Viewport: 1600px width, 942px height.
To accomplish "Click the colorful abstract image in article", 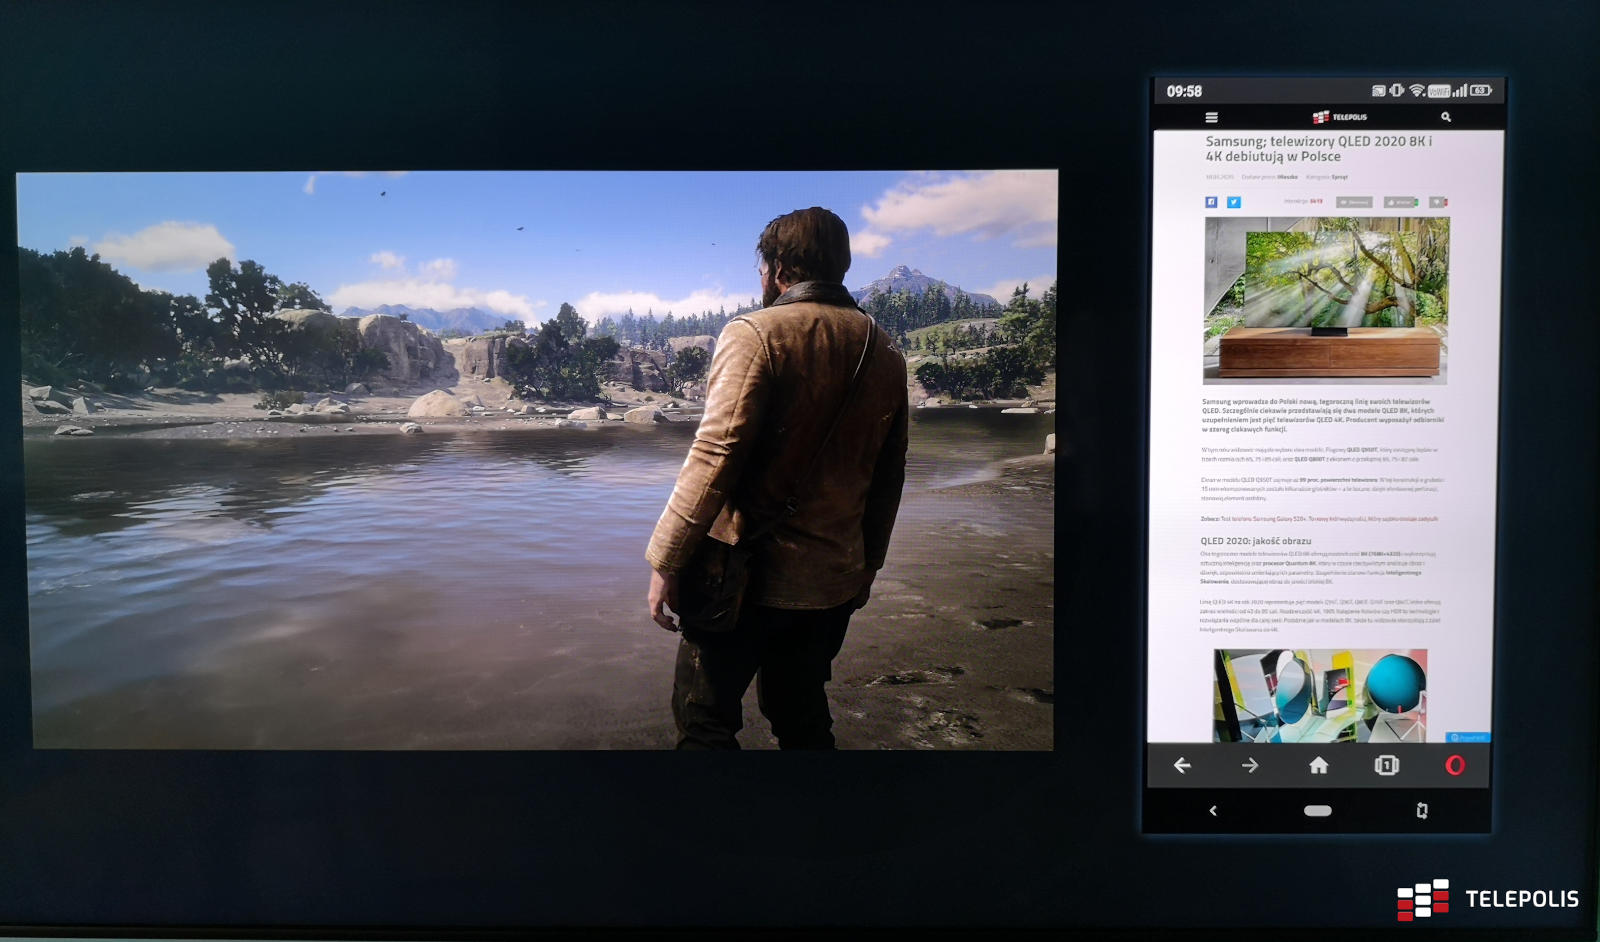I will 1320,695.
